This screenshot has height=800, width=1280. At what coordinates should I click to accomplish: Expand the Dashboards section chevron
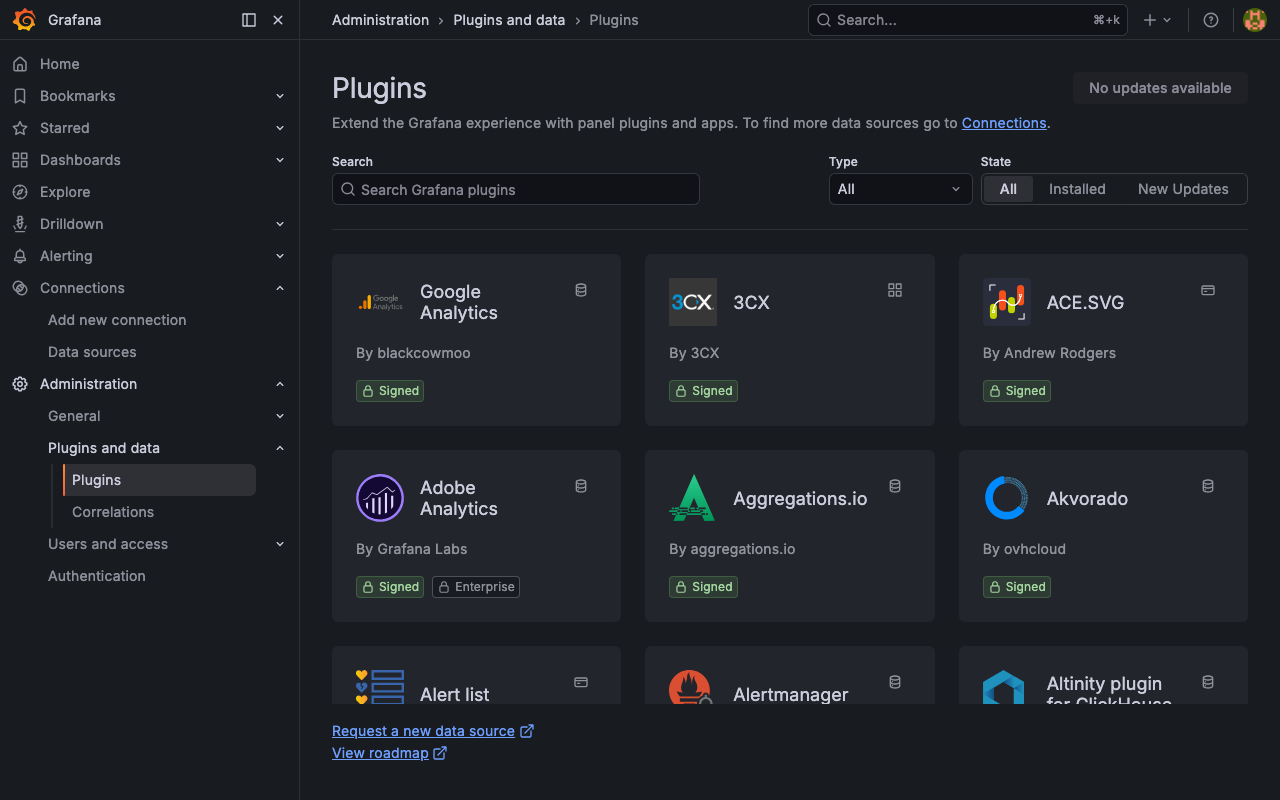(x=280, y=160)
